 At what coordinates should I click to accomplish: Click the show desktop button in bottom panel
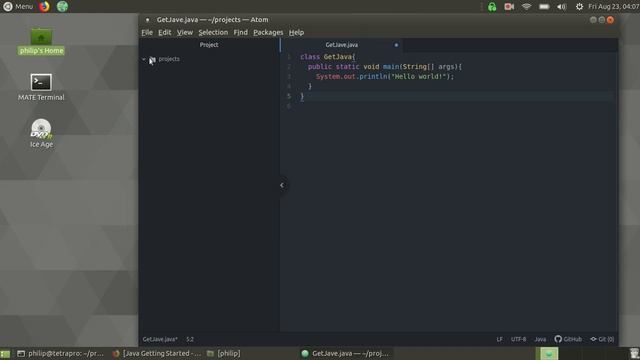tap(5, 353)
